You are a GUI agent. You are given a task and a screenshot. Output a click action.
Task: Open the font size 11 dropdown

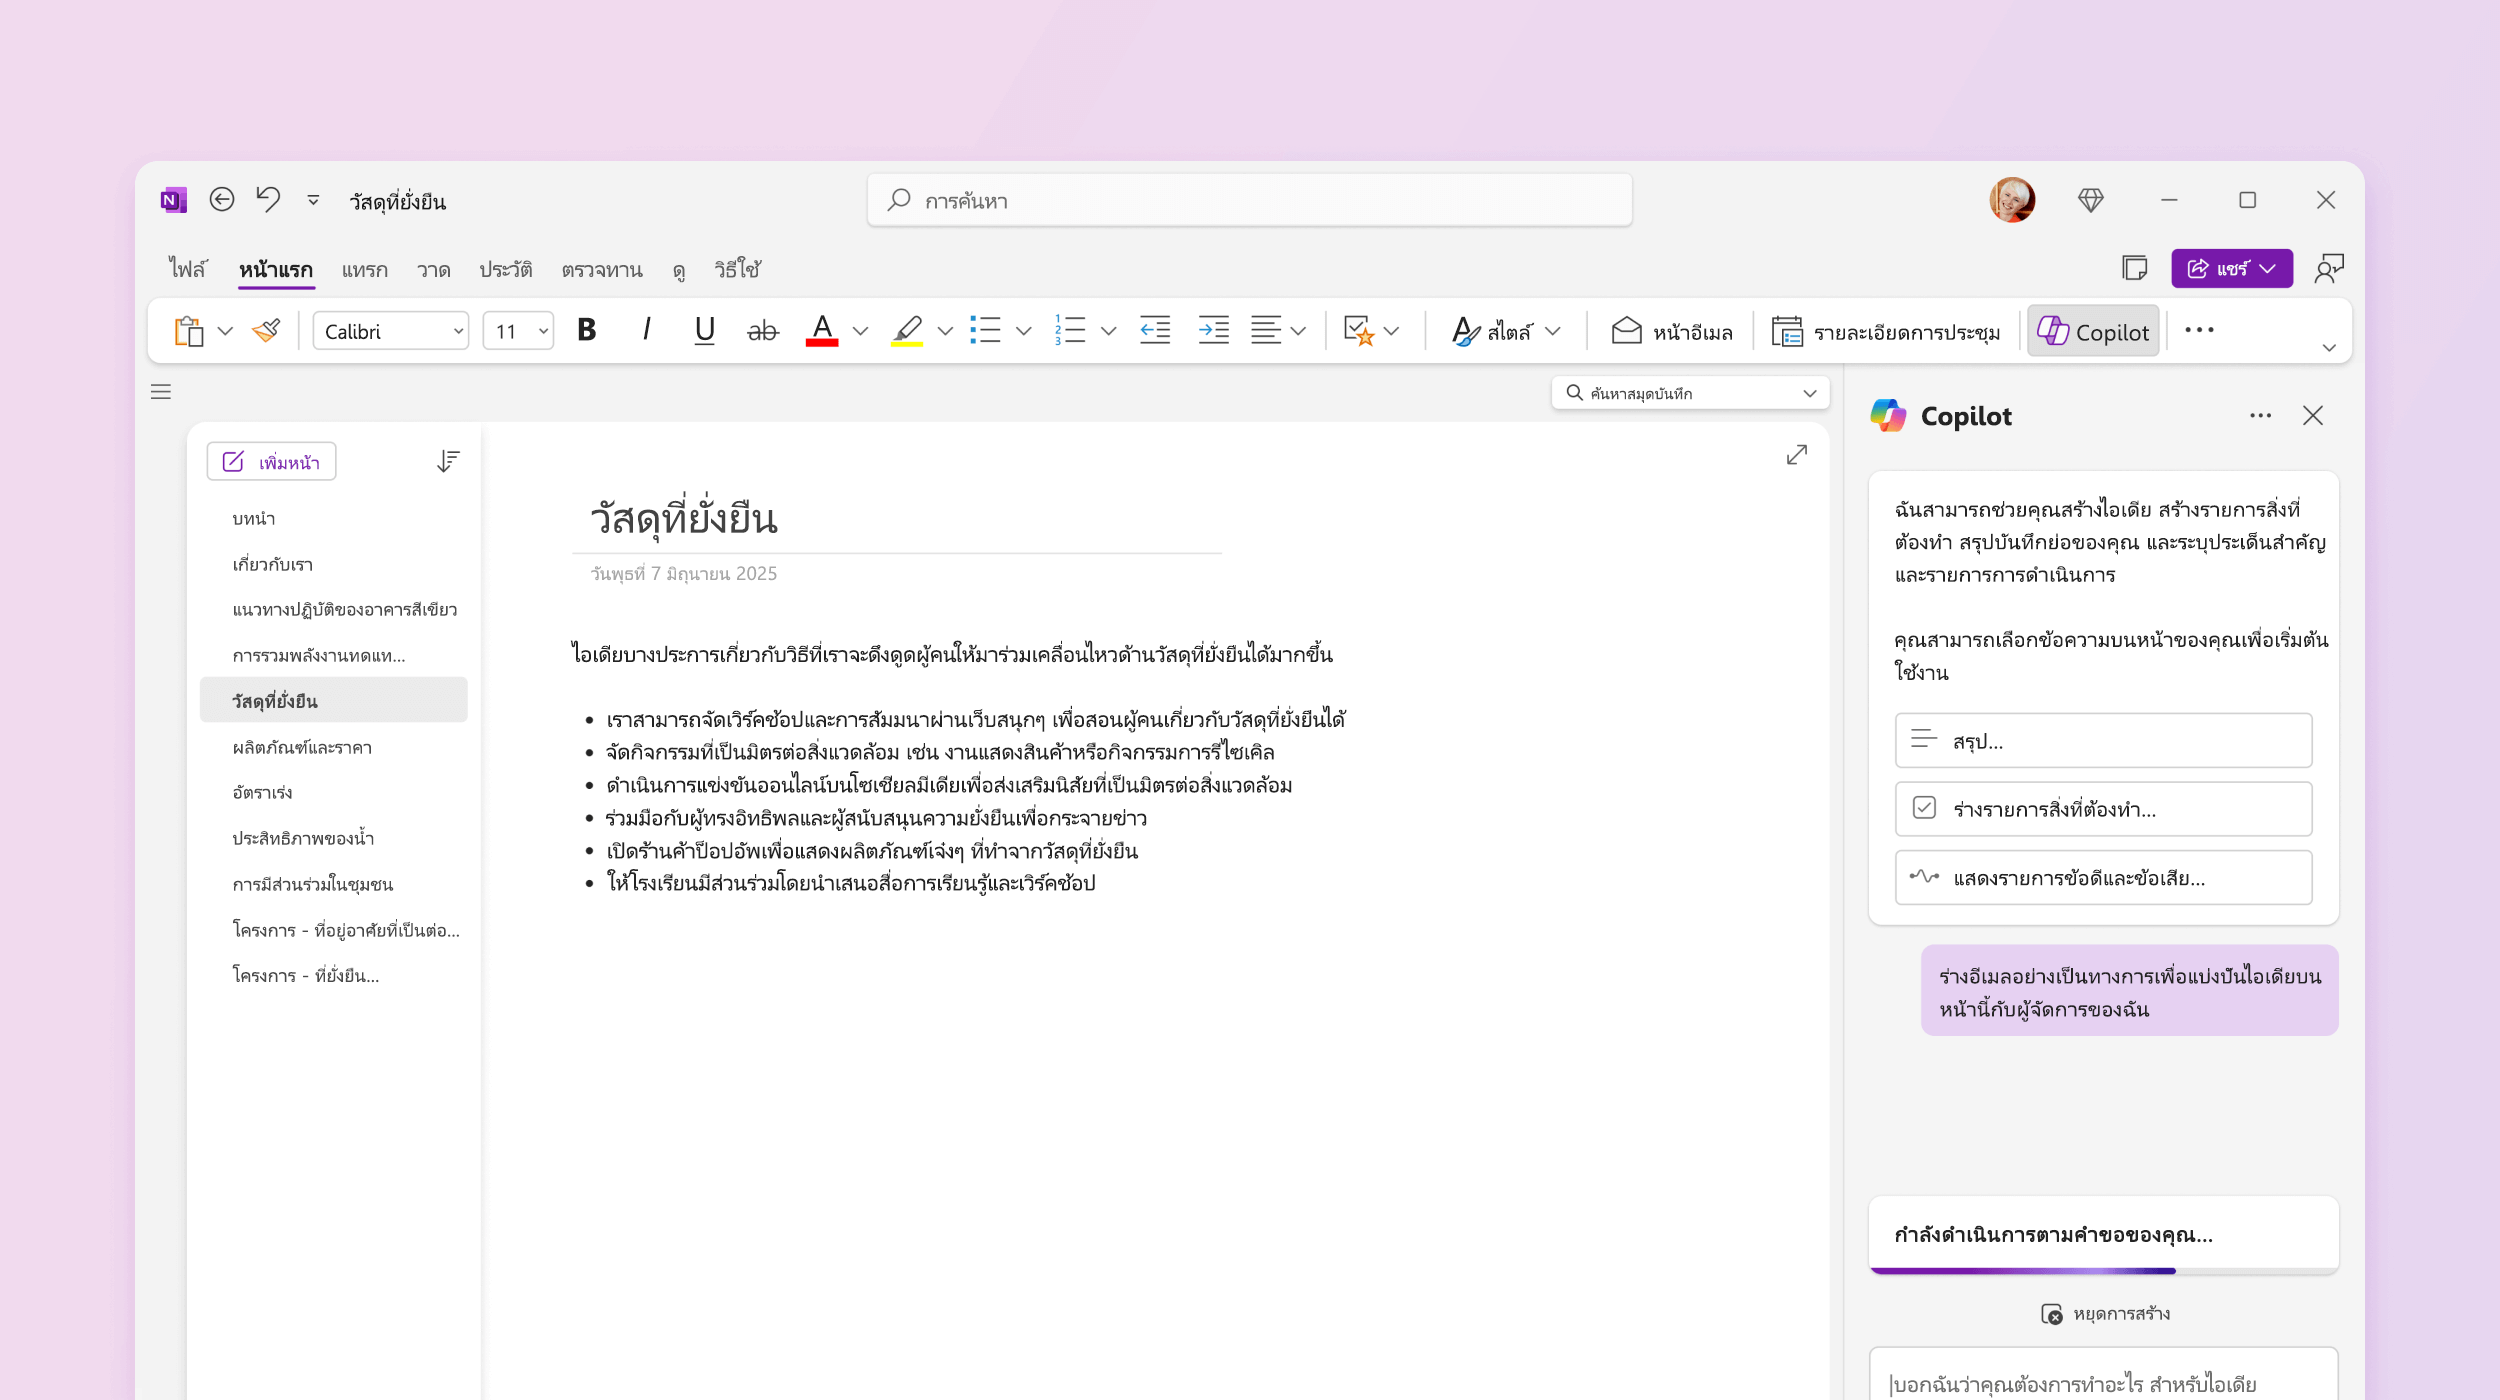[518, 331]
